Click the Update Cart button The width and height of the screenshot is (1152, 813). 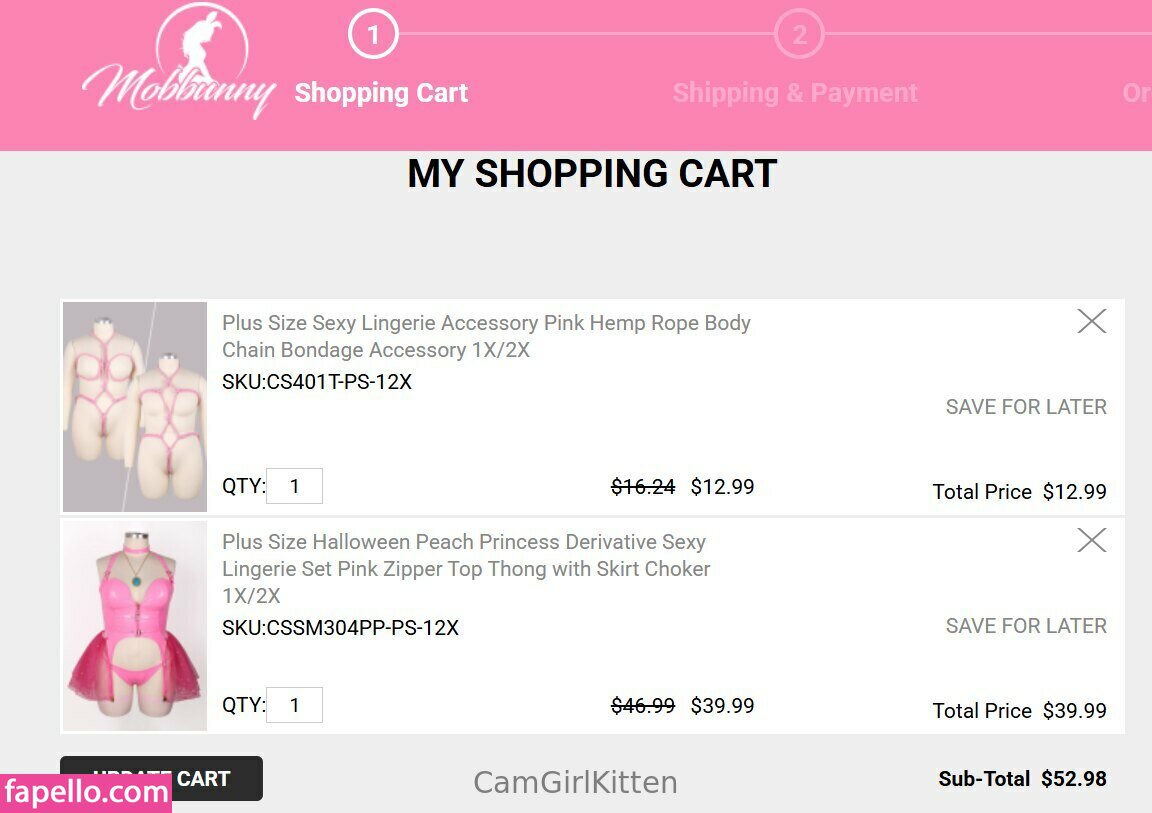click(x=161, y=778)
